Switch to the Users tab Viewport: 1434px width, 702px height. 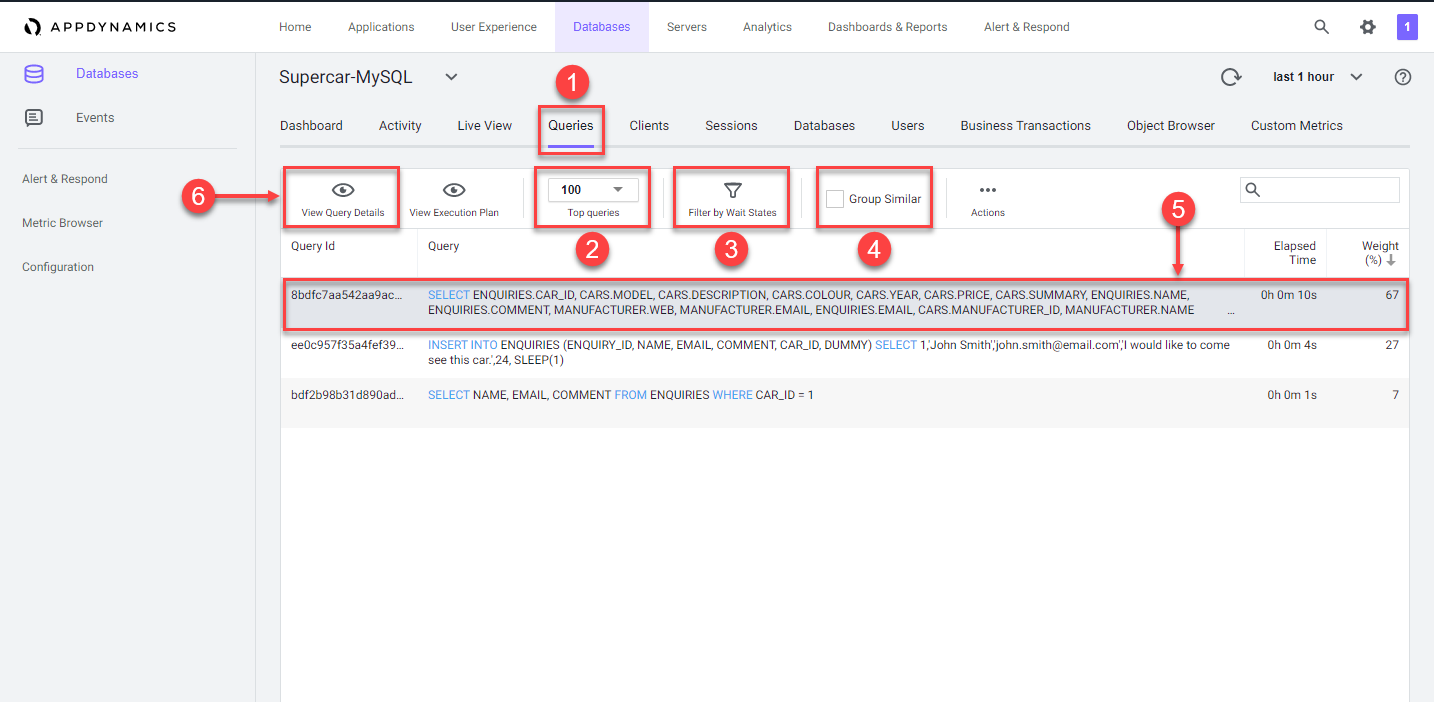(x=908, y=126)
